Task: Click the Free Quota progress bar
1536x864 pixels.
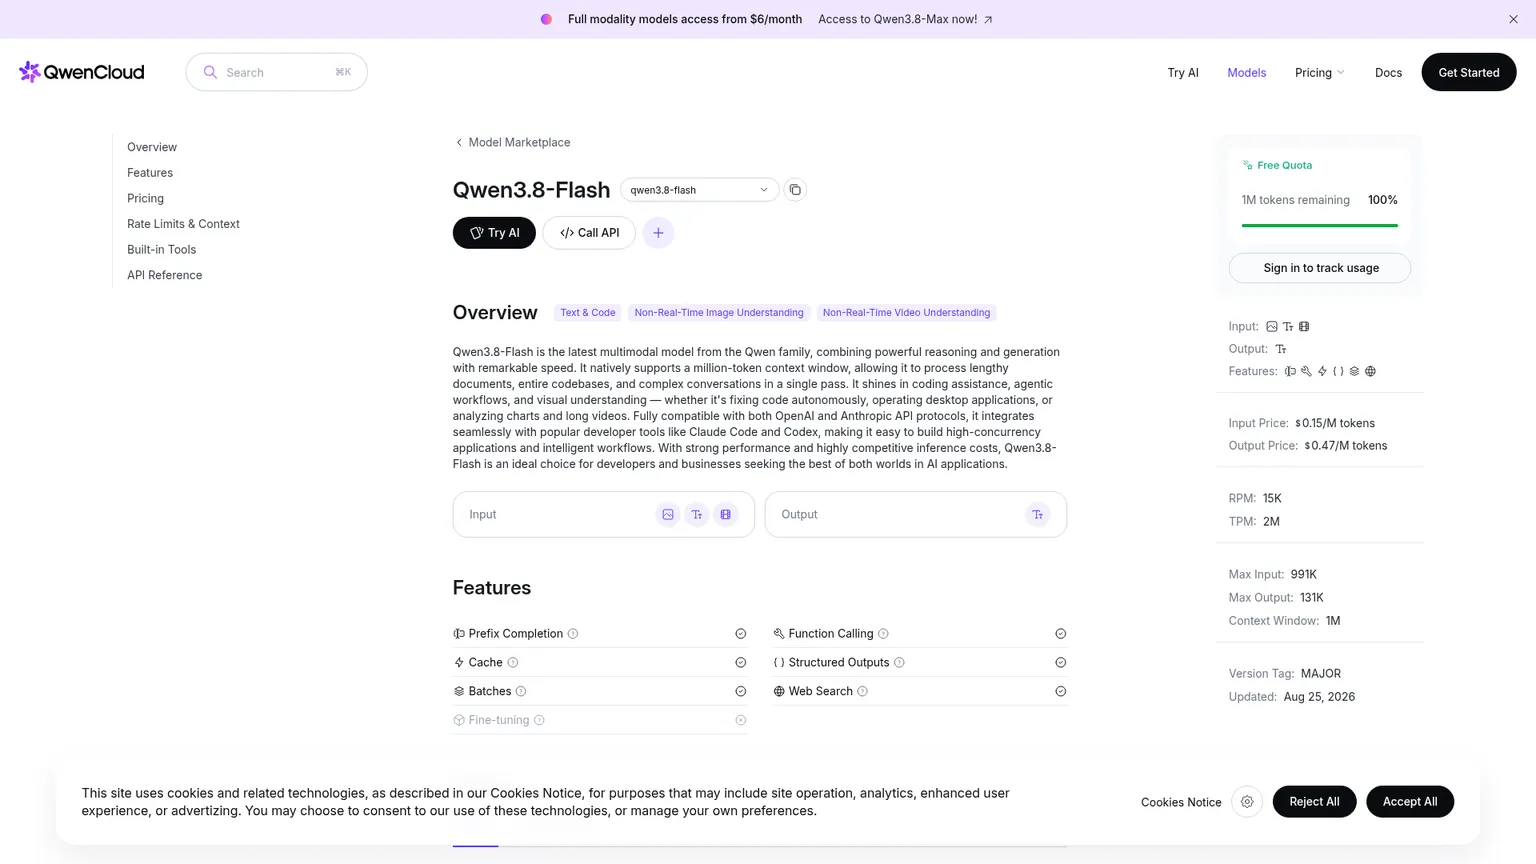Action: 1320,226
